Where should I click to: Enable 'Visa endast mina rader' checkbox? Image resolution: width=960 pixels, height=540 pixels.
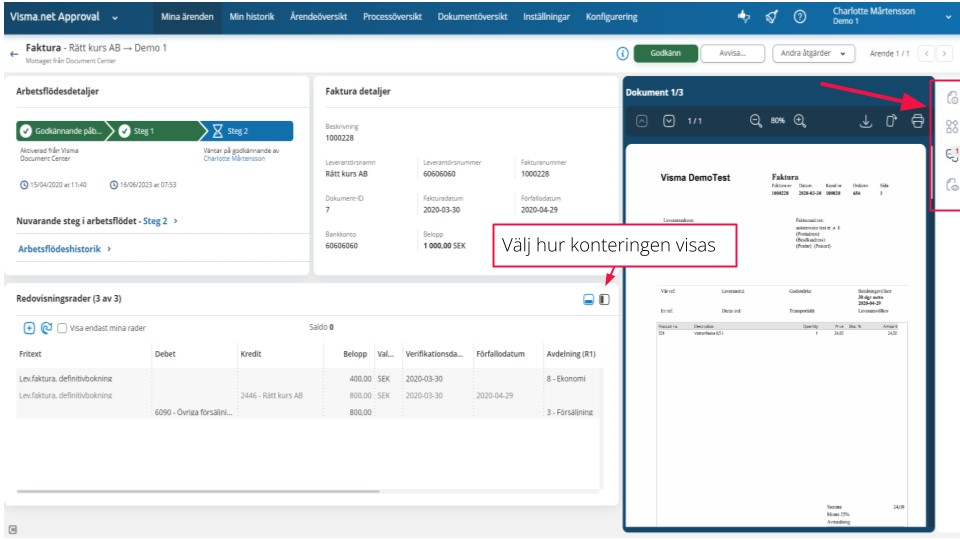62,328
